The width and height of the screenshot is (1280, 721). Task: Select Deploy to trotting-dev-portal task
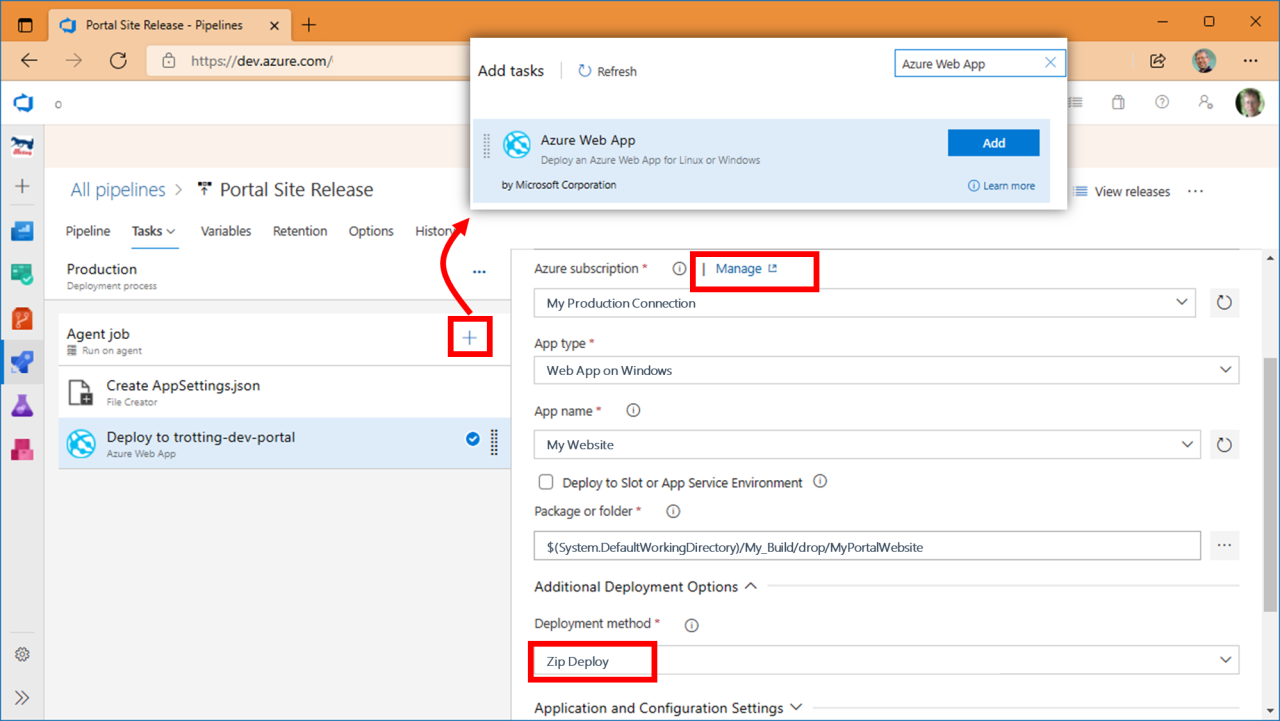[284, 444]
